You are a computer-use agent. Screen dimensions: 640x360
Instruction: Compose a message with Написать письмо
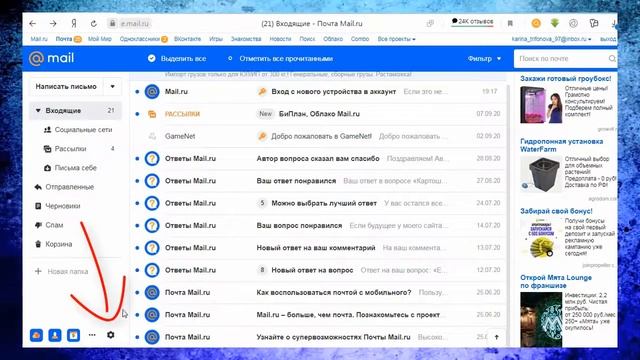[66, 86]
